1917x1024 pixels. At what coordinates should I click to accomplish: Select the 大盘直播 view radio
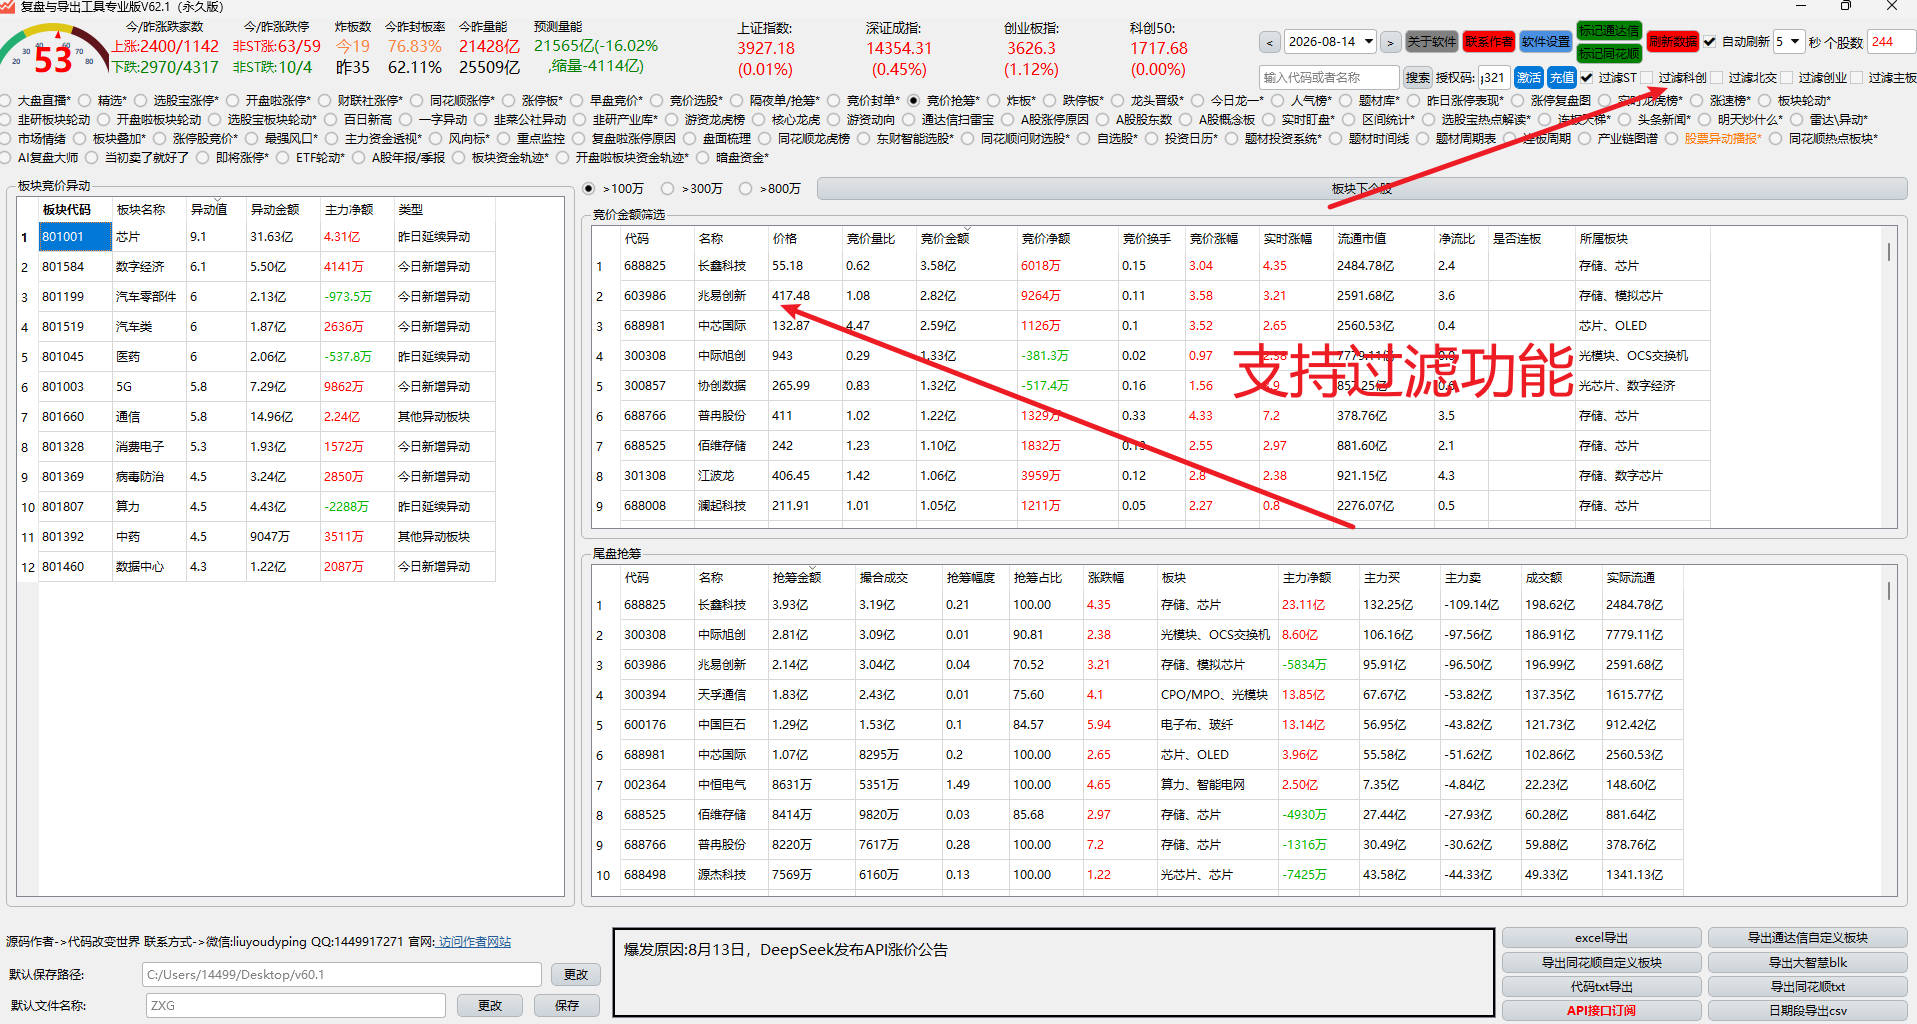point(6,100)
